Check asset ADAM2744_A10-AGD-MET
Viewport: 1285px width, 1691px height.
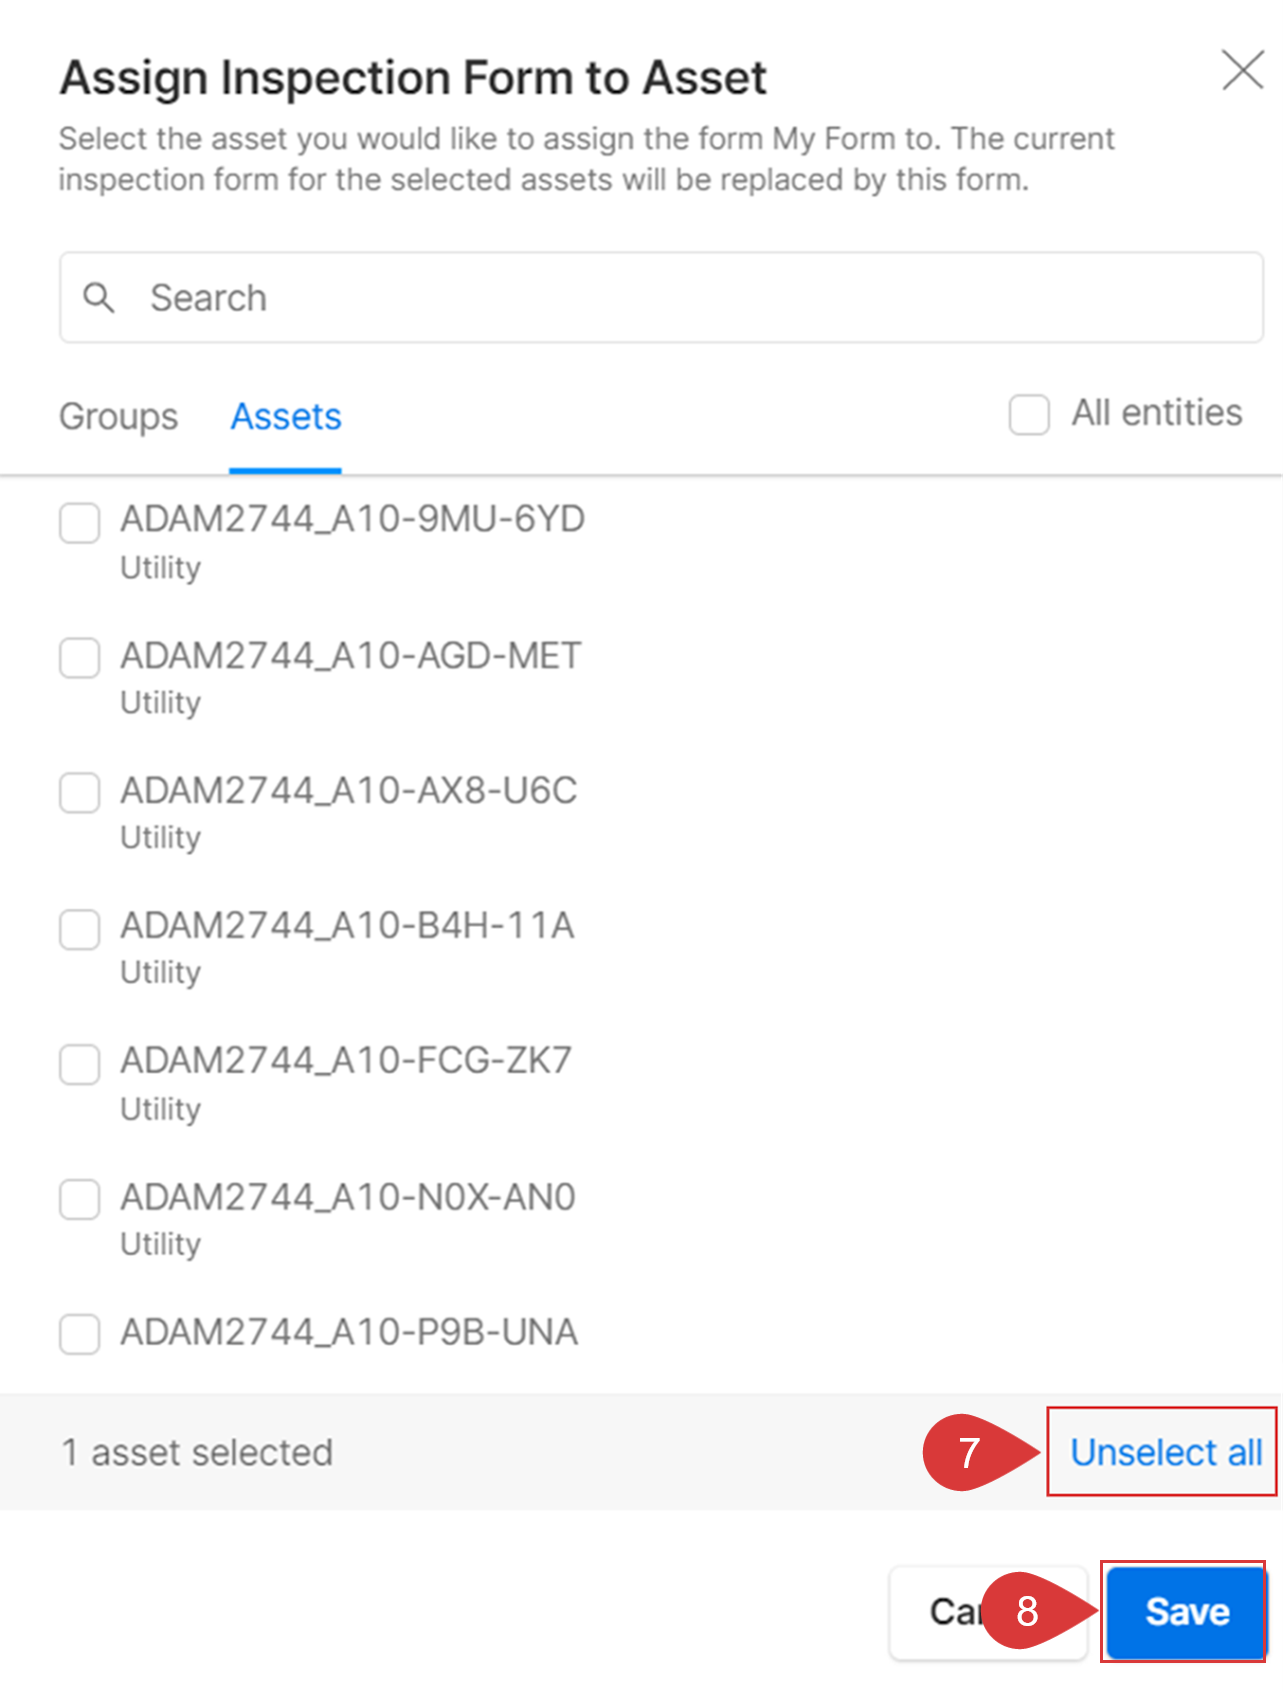[79, 658]
